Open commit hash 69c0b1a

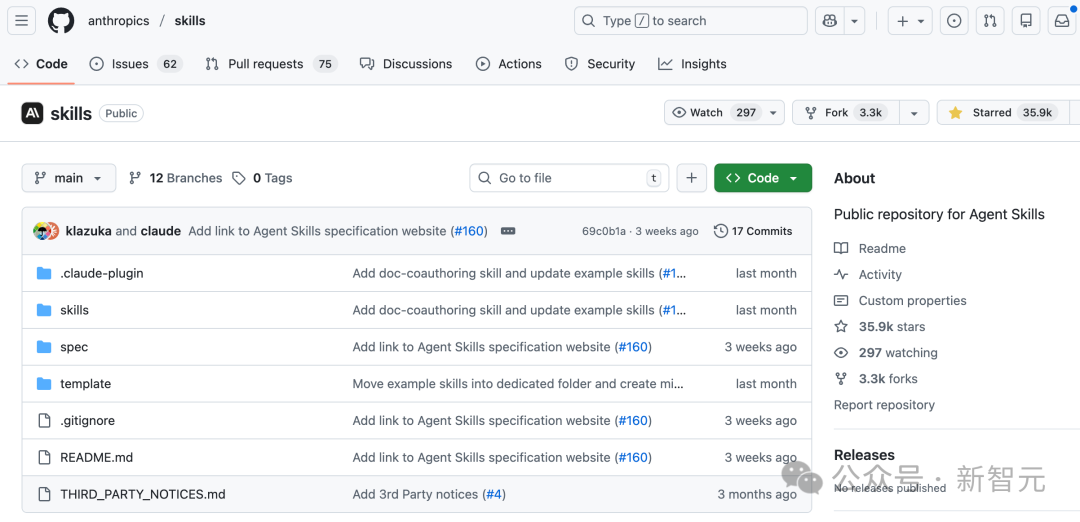point(603,231)
